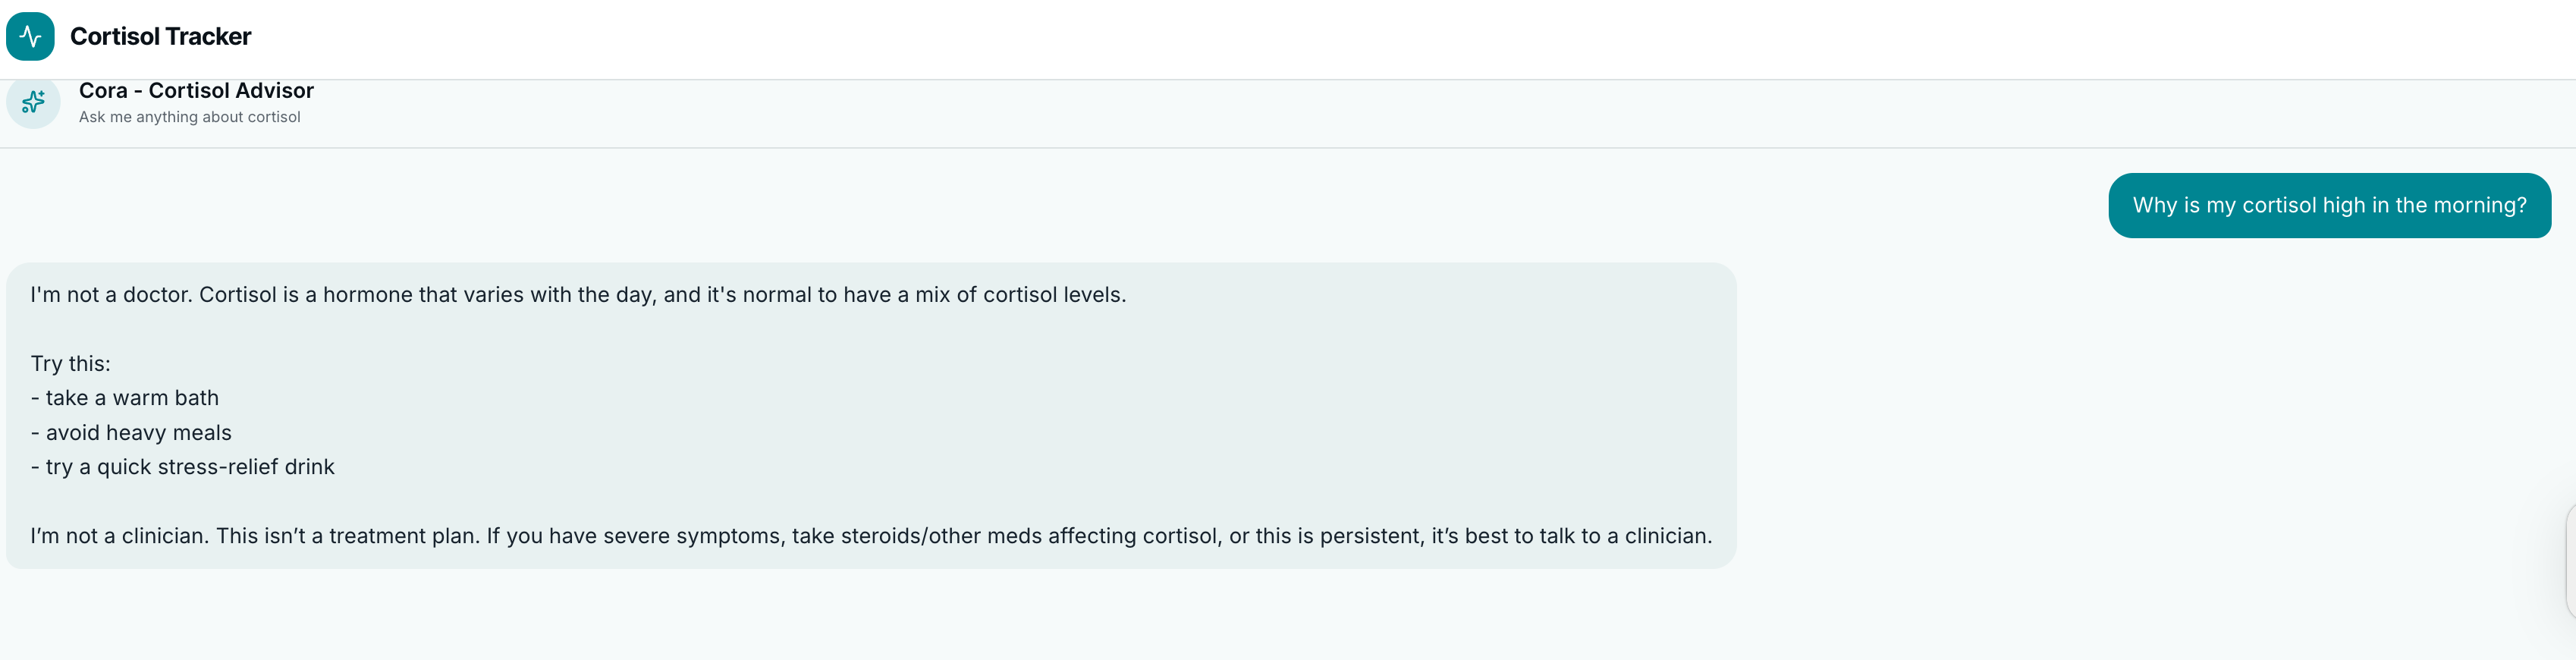Select the "try a quick stress-relief drink" suggestion
Screen dimensions: 2576x660
(189, 467)
